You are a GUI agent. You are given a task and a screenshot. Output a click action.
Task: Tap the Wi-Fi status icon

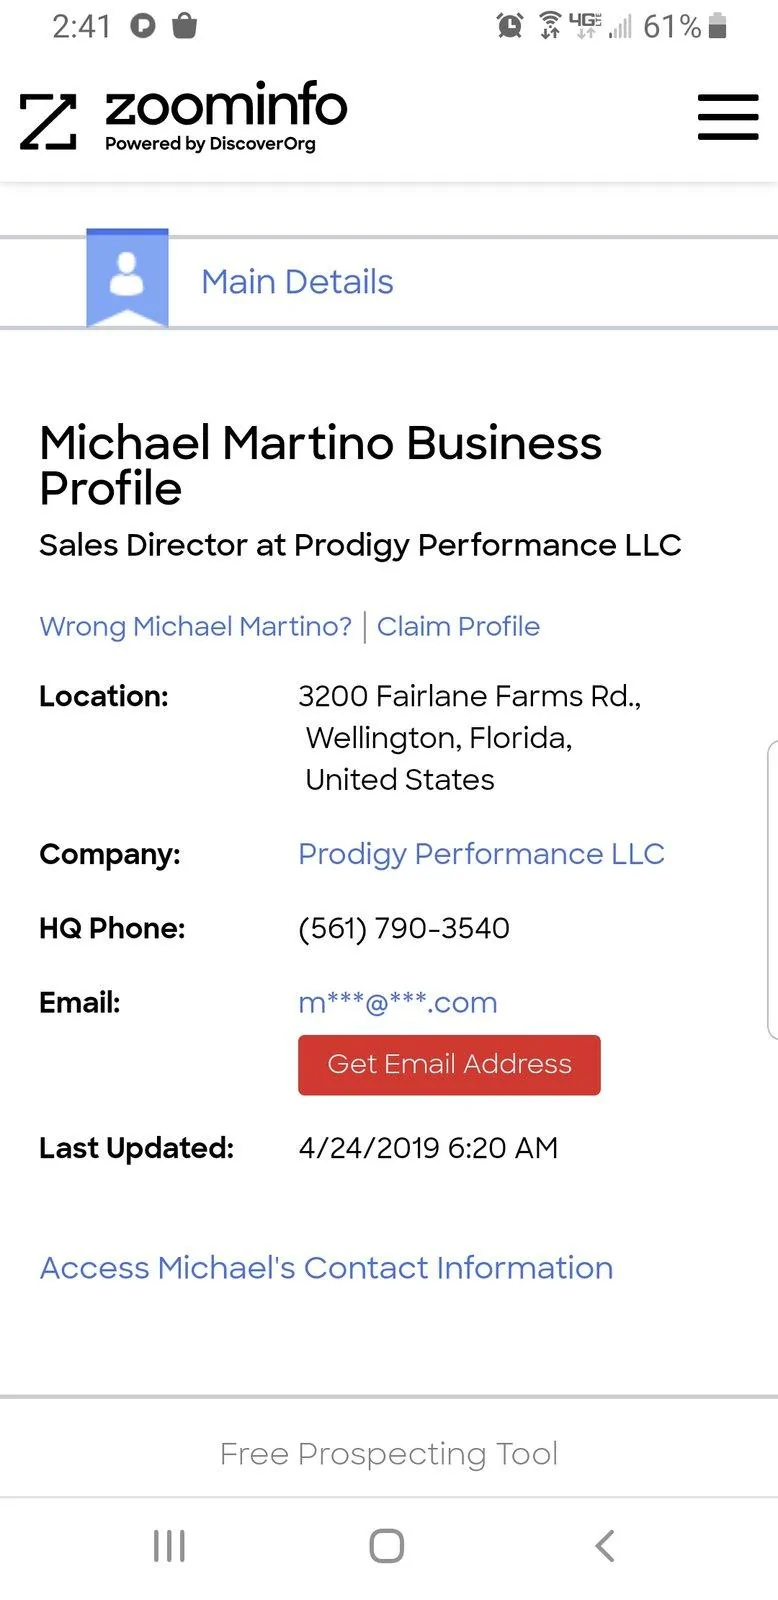tap(550, 26)
